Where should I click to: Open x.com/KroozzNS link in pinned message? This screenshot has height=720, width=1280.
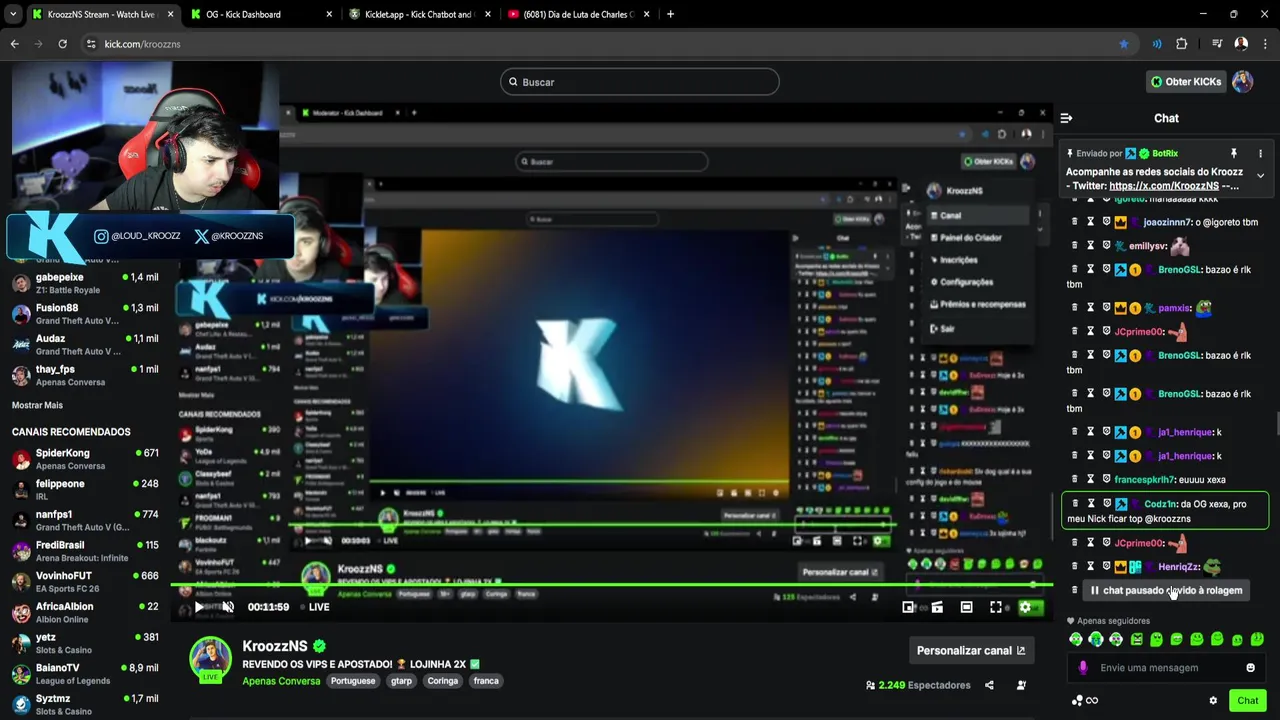[x=1163, y=186]
